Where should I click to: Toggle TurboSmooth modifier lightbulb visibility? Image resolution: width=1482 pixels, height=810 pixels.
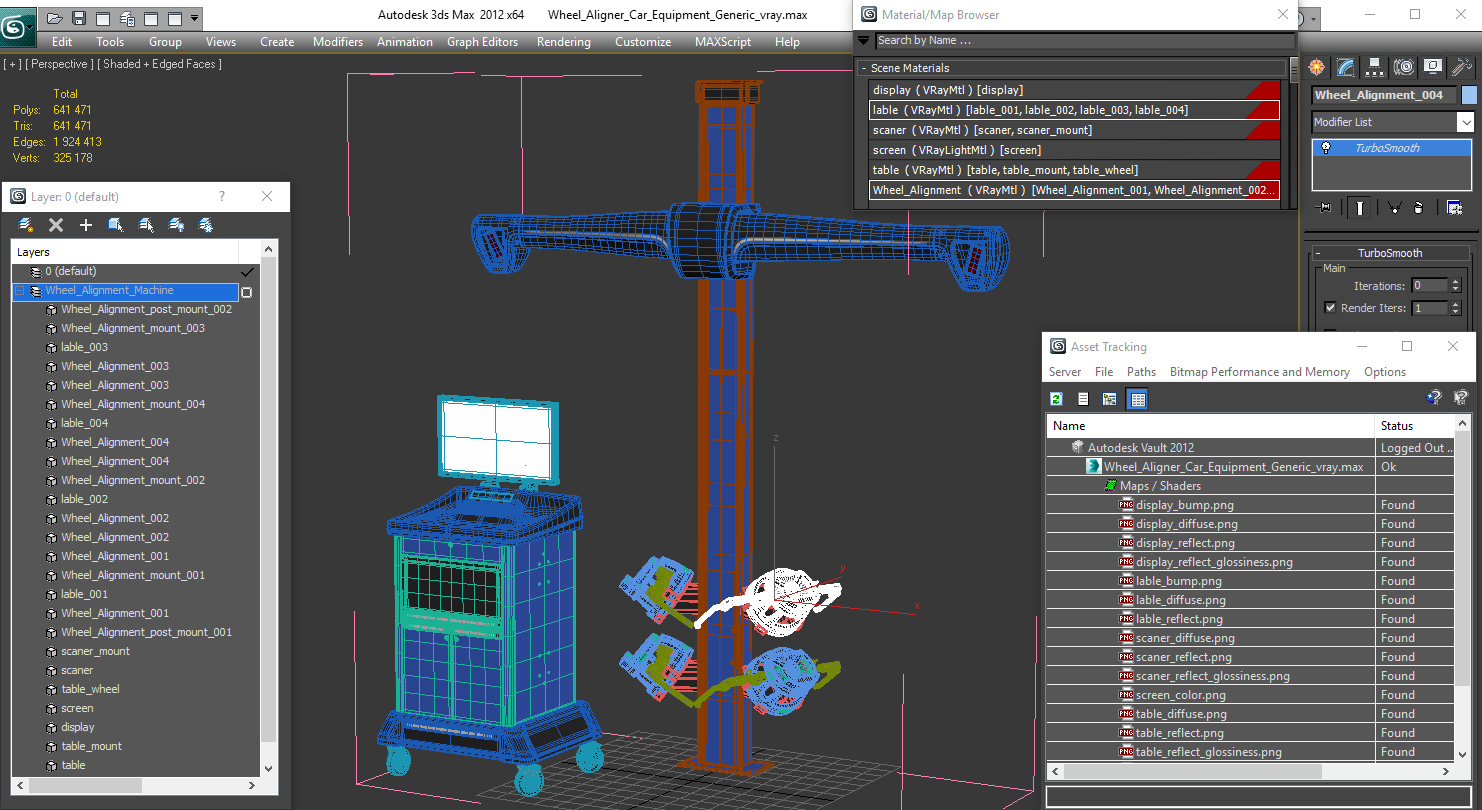1326,148
